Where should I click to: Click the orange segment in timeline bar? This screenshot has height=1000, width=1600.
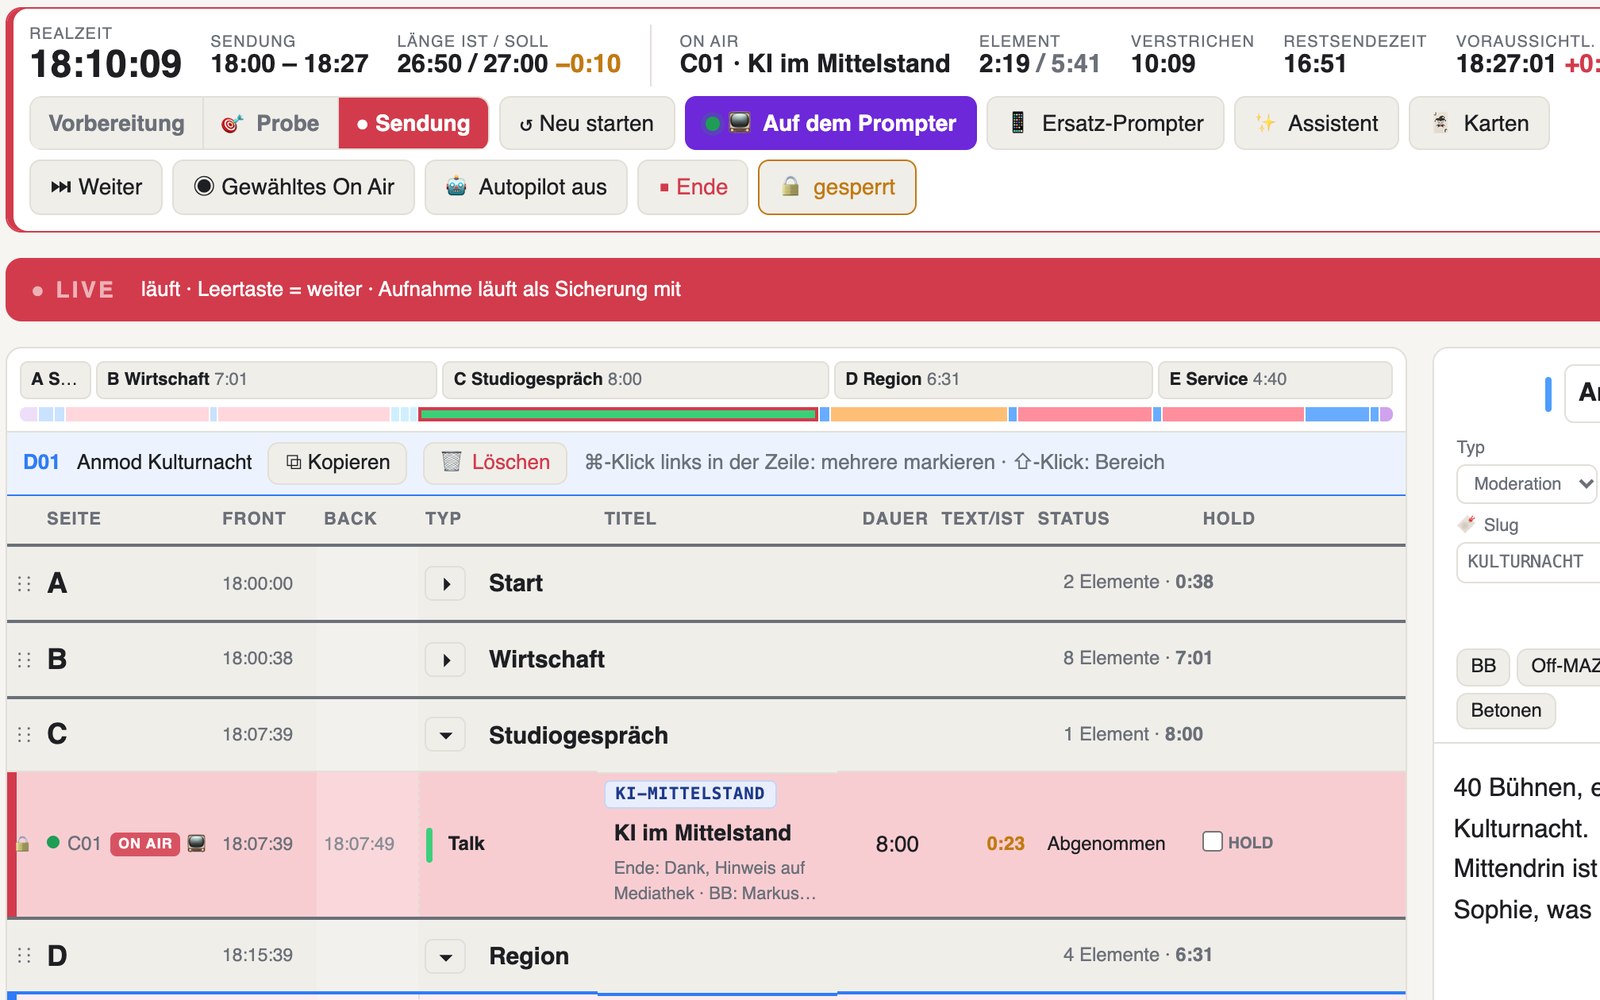pos(919,414)
